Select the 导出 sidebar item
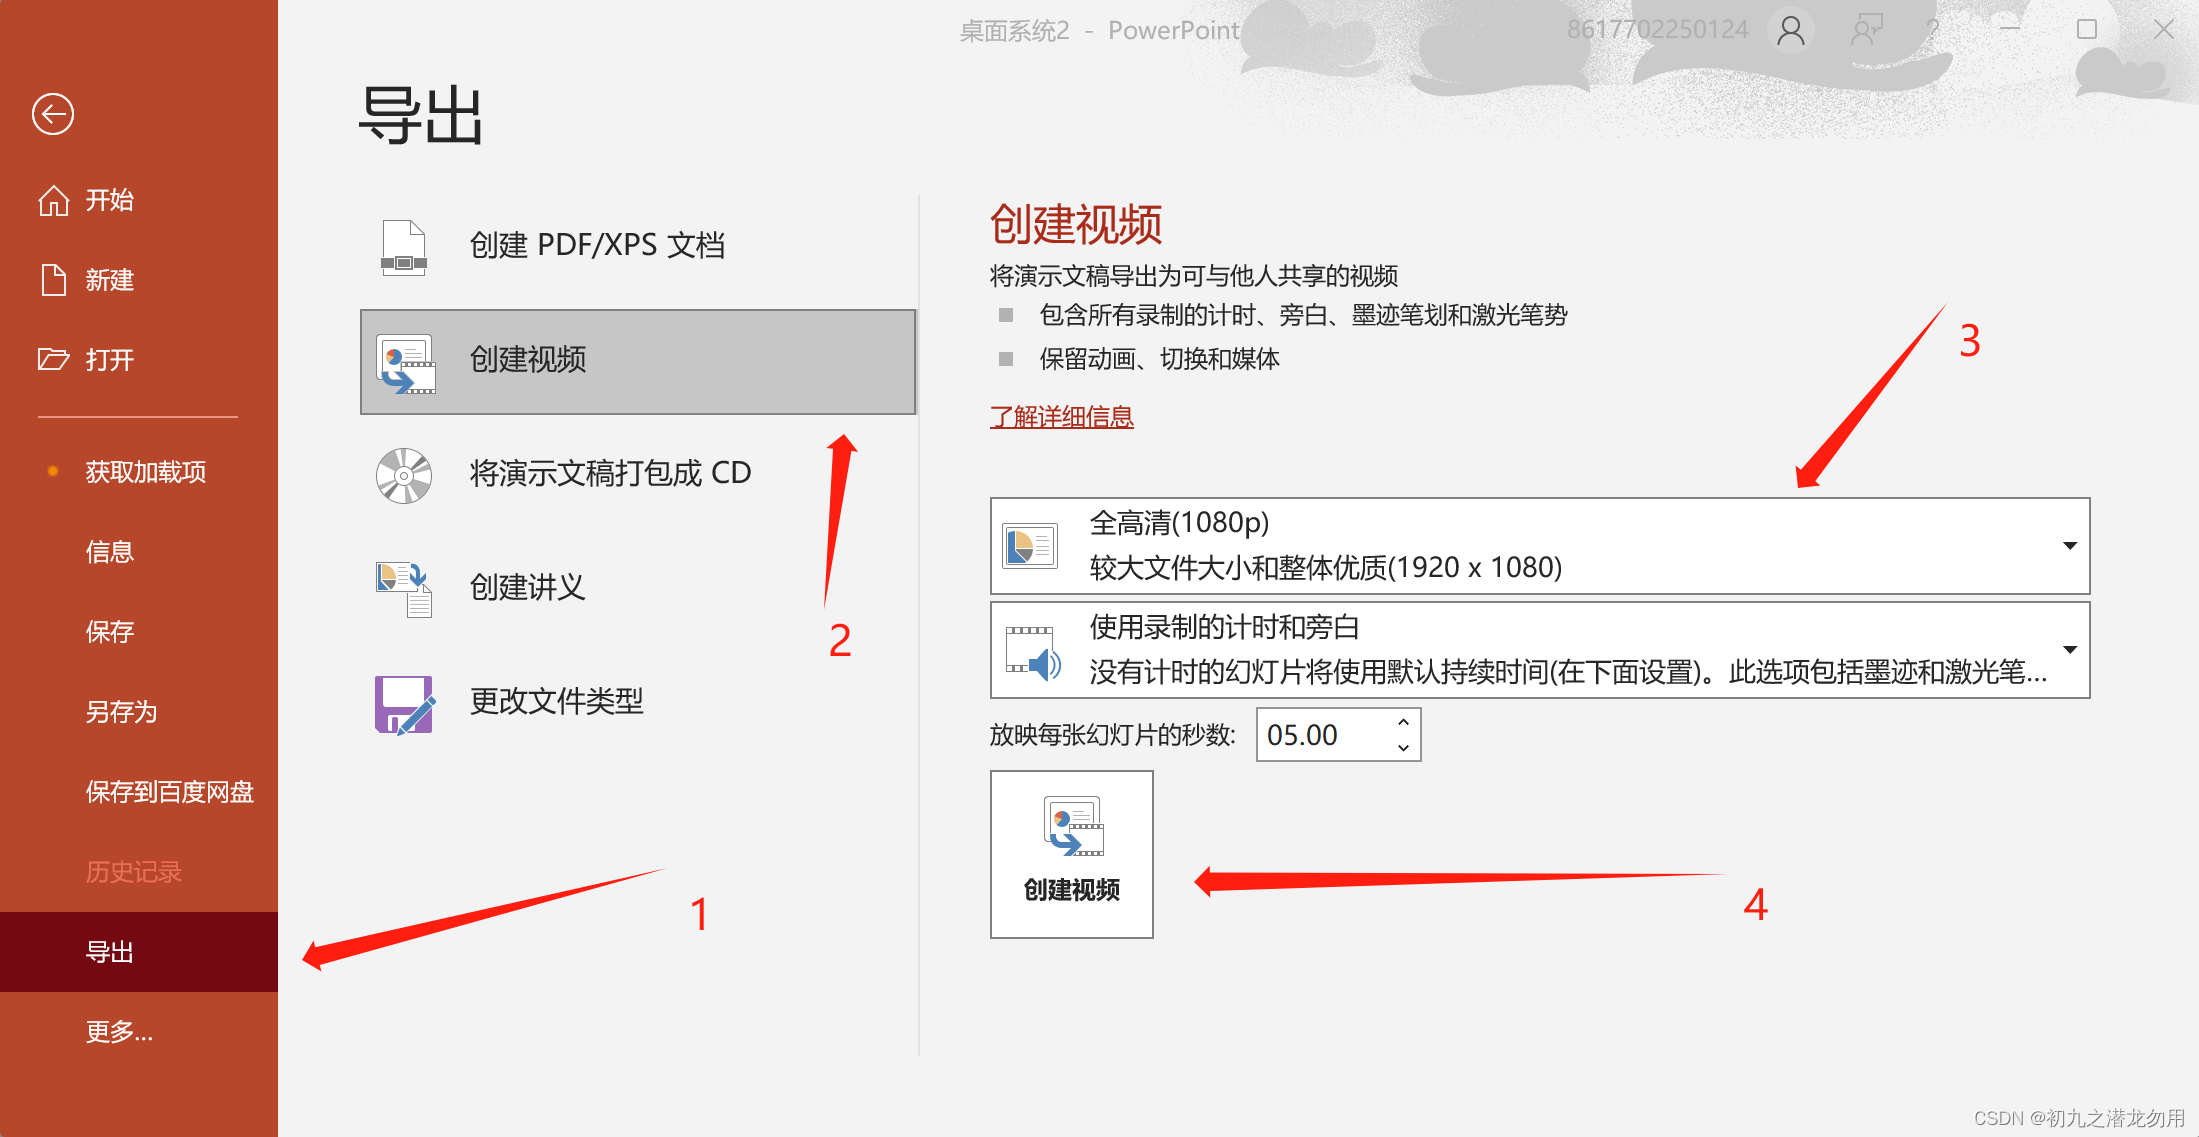 [139, 952]
